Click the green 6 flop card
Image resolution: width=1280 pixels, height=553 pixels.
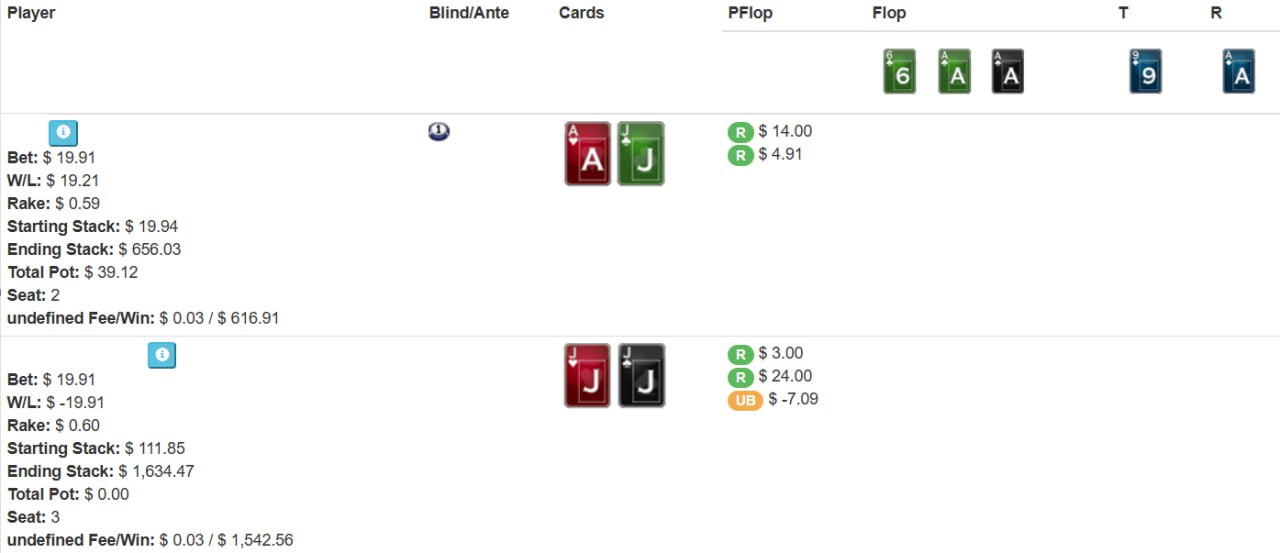899,72
